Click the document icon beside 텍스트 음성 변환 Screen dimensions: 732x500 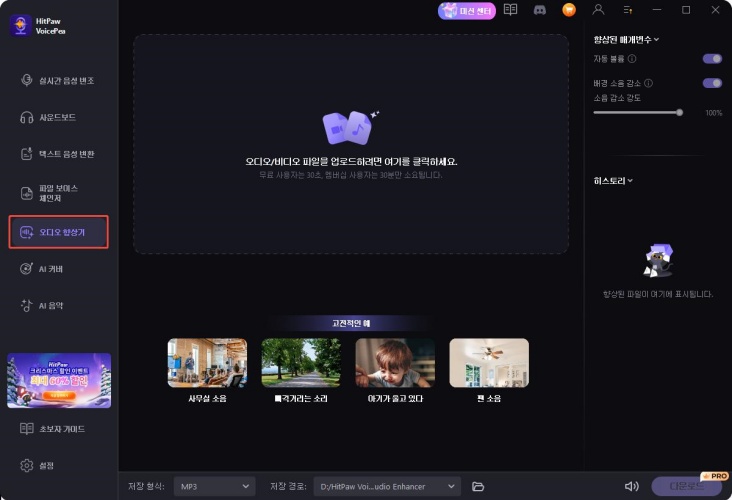click(27, 154)
